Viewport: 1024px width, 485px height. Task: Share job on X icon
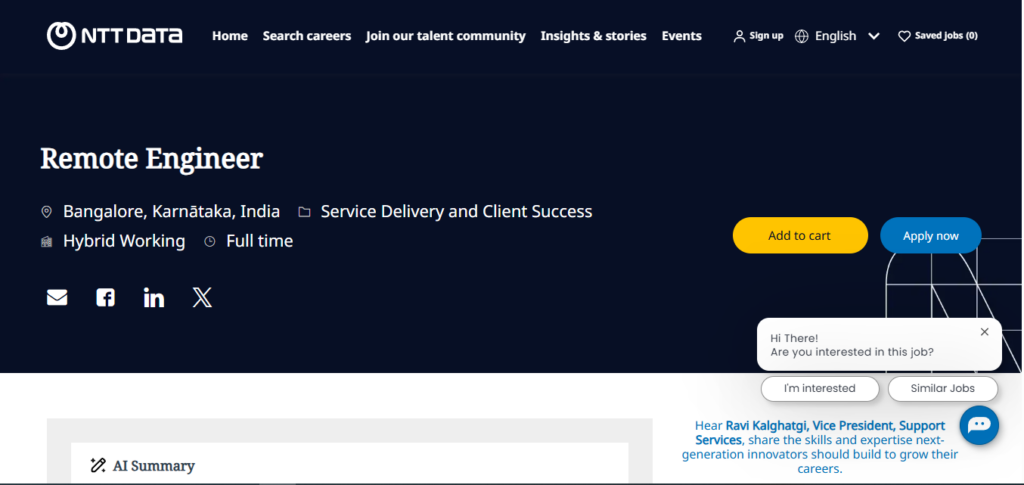202,298
